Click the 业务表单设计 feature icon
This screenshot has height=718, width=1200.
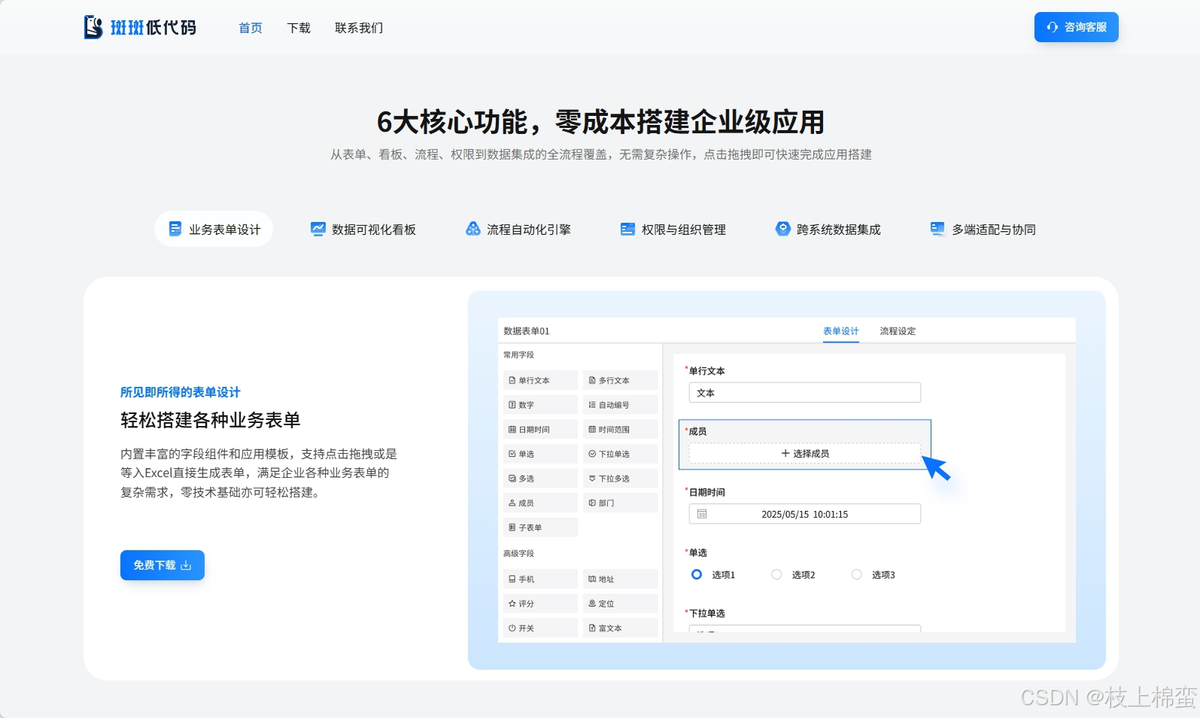[x=176, y=229]
